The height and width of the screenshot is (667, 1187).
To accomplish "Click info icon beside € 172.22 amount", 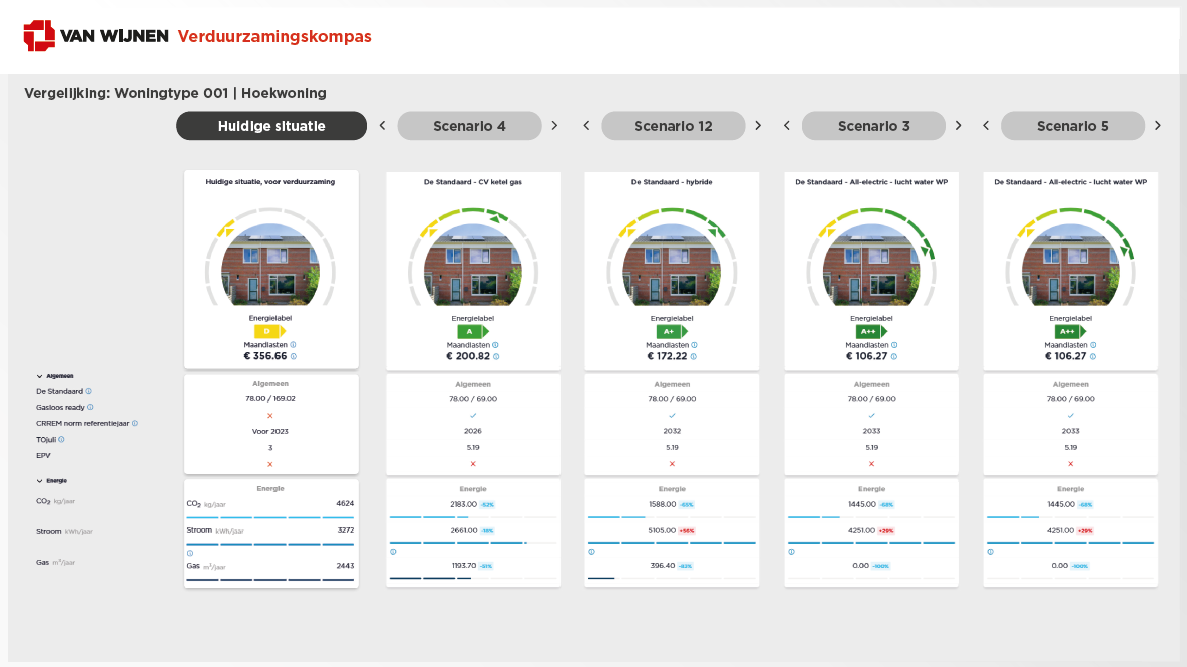I will click(693, 356).
